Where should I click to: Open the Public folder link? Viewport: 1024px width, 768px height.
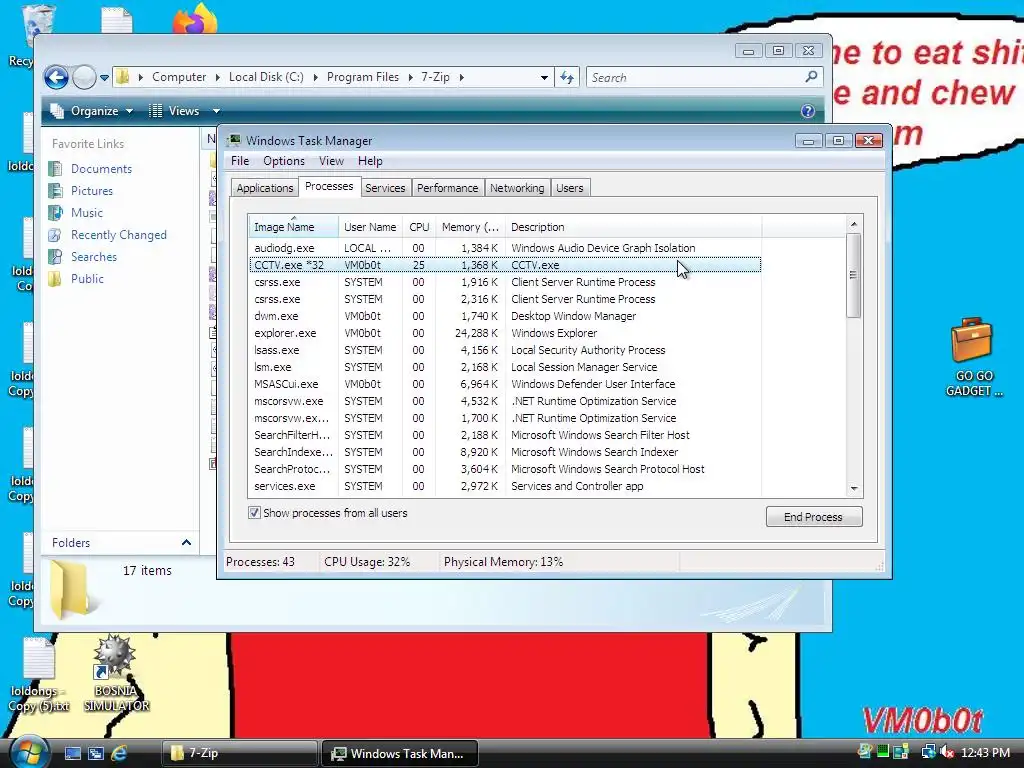point(87,279)
